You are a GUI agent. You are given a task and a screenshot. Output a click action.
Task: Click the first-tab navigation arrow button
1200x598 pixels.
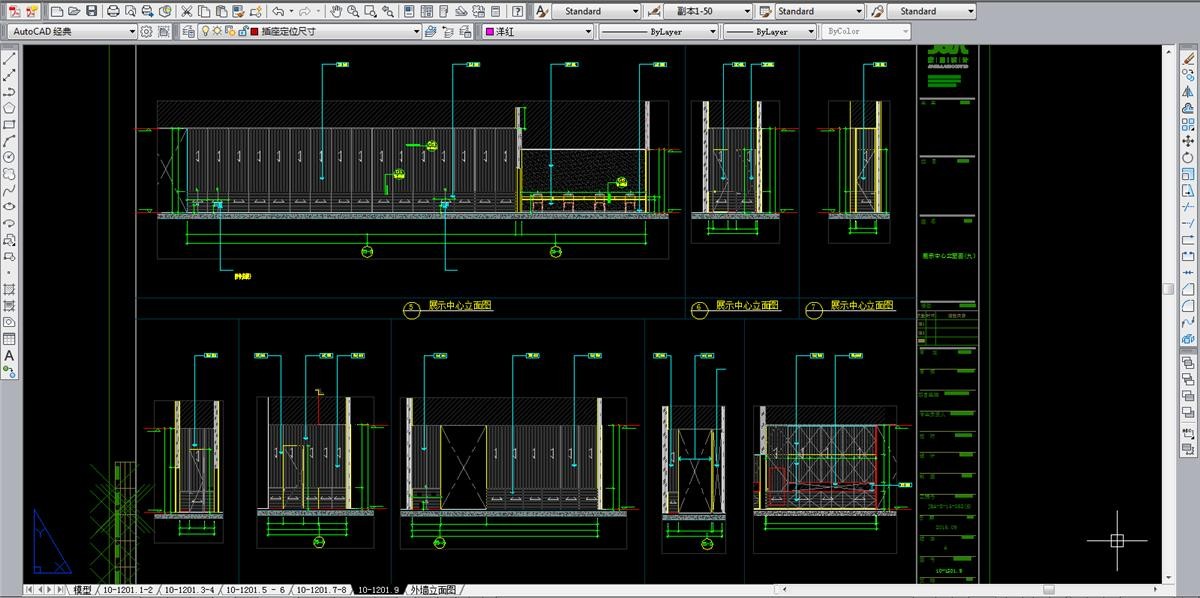pyautogui.click(x=28, y=590)
